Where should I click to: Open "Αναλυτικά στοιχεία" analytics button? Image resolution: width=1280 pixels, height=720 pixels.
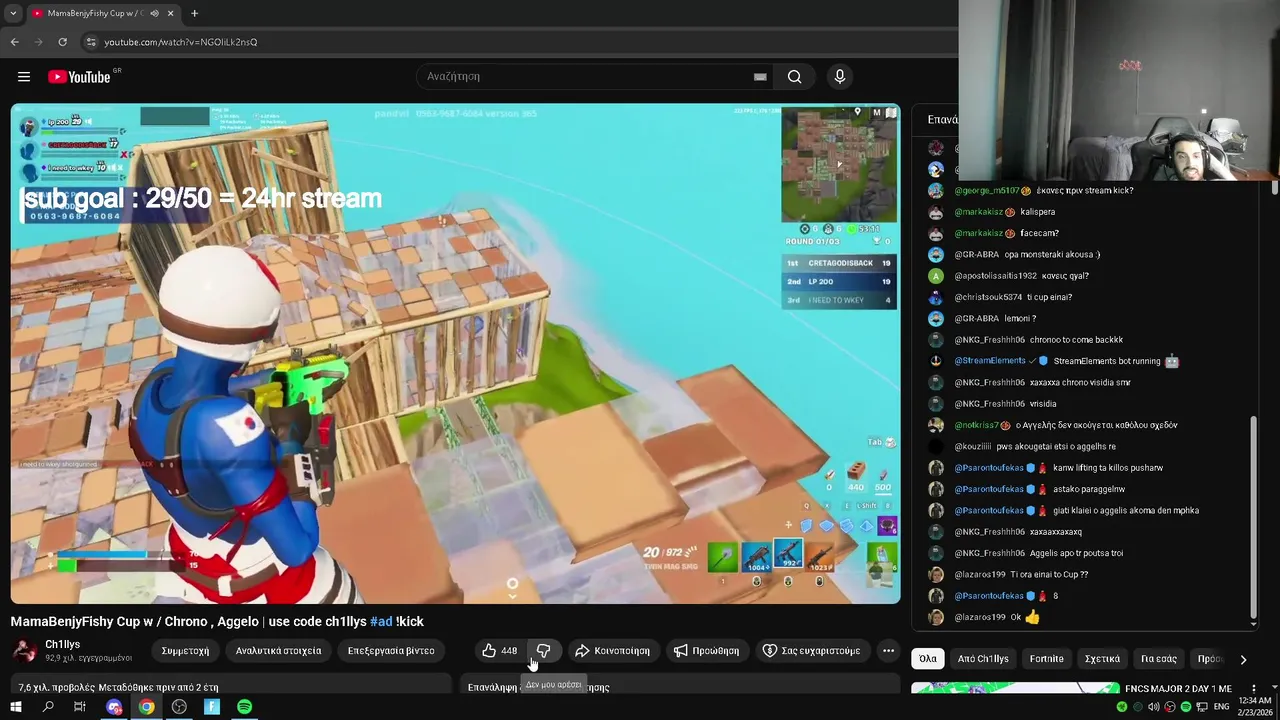coord(279,651)
